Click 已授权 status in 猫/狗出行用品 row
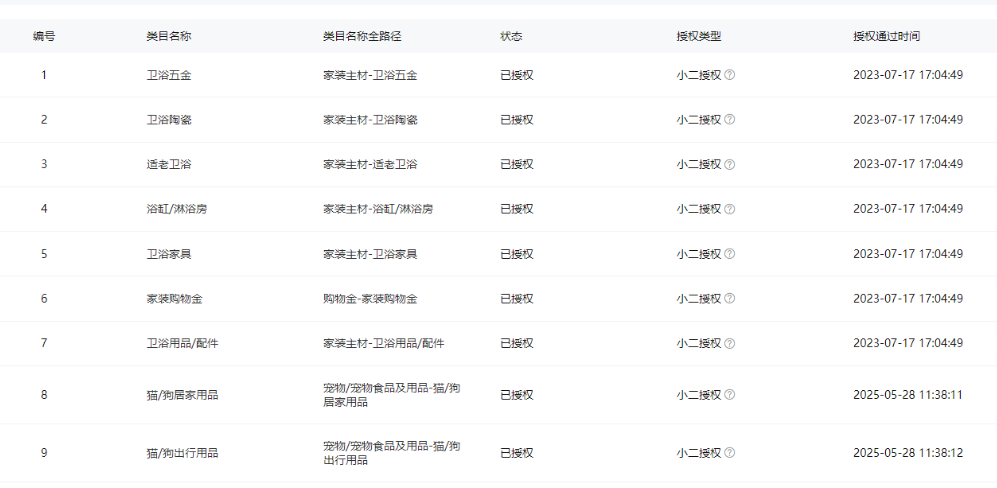The width and height of the screenshot is (997, 488). 516,453
